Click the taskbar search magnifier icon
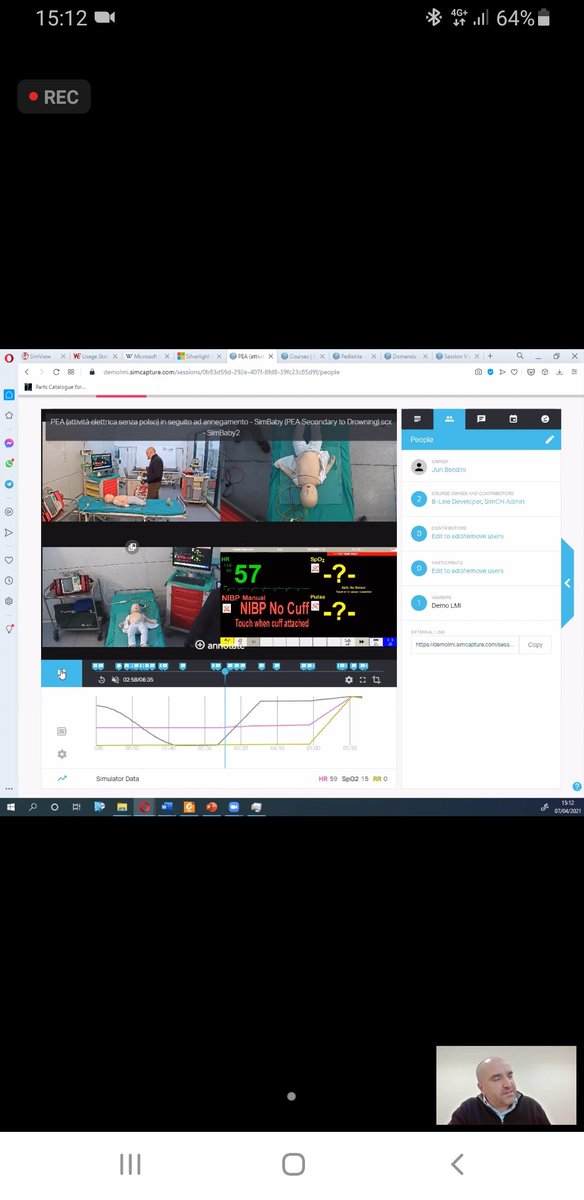 32,806
